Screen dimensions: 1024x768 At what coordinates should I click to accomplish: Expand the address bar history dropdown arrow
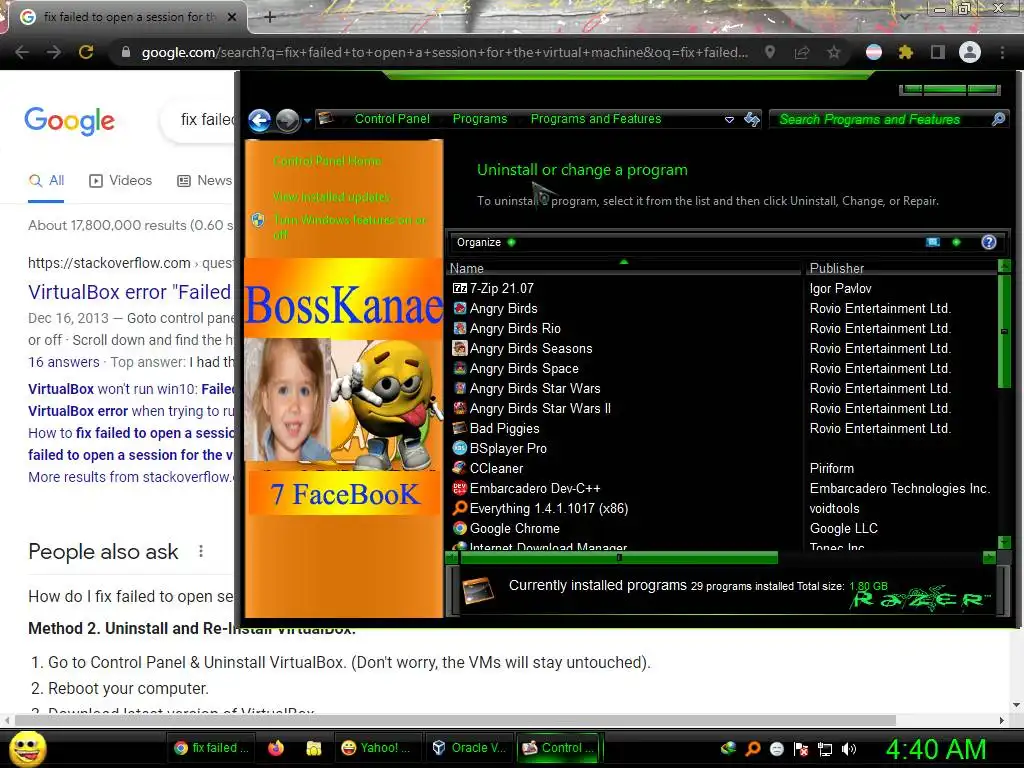tap(729, 120)
